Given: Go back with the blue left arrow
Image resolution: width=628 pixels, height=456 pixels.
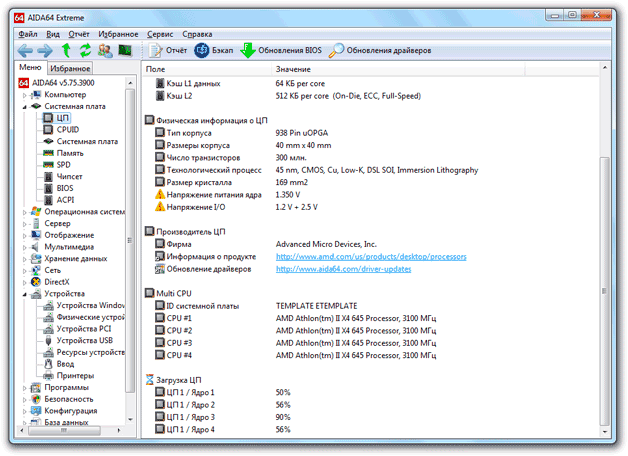Looking at the screenshot, I should click(x=25, y=50).
